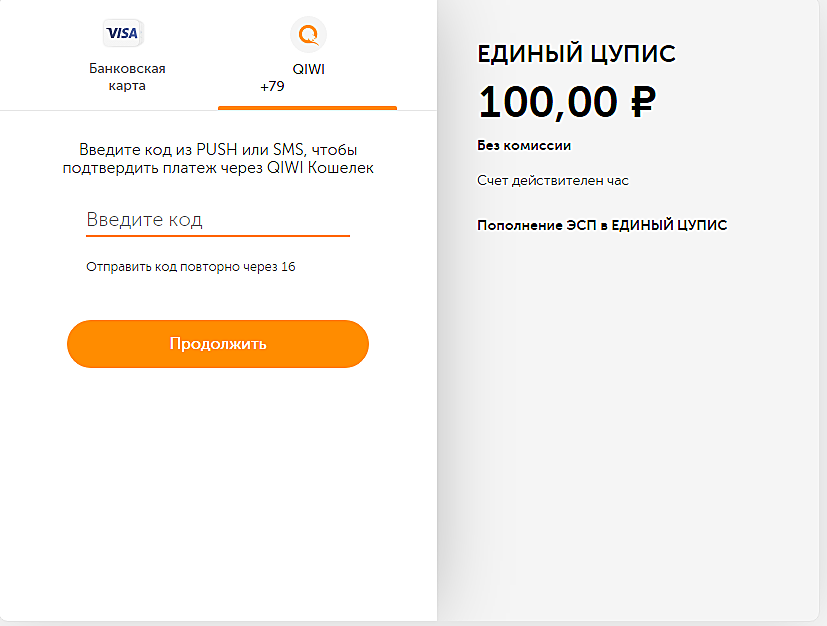
Task: Click the Отправить код повторно resend text
Action: [181, 267]
